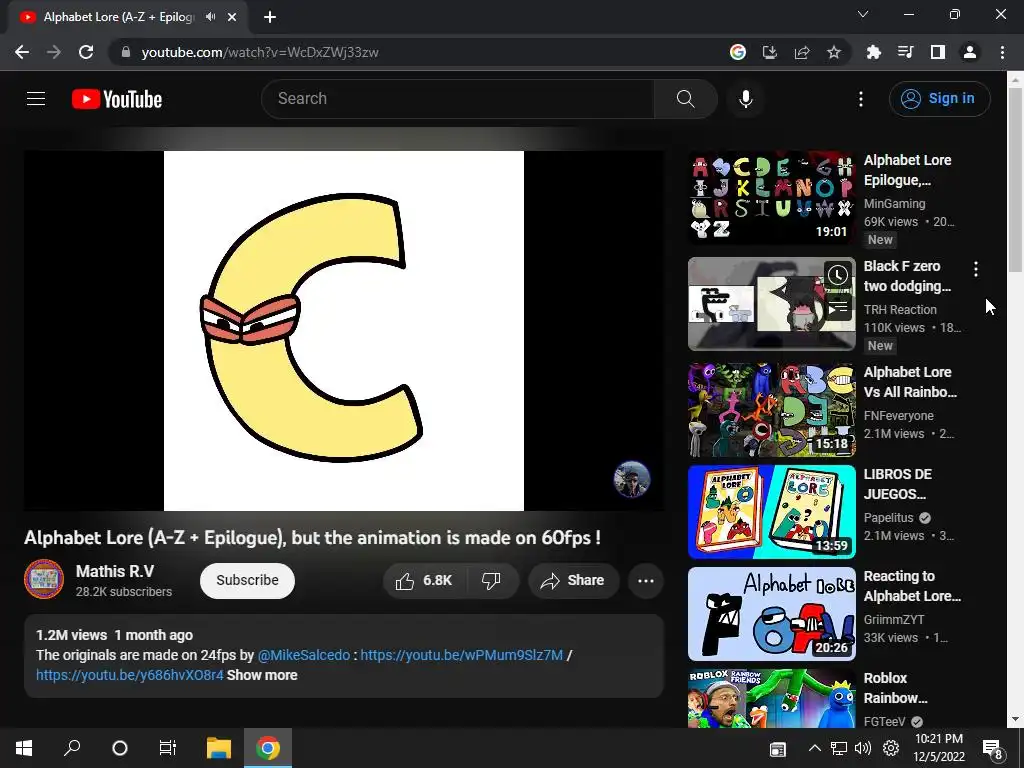Open Reacting to Alphabet Lore thumbnail
Image resolution: width=1024 pixels, height=768 pixels.
771,614
